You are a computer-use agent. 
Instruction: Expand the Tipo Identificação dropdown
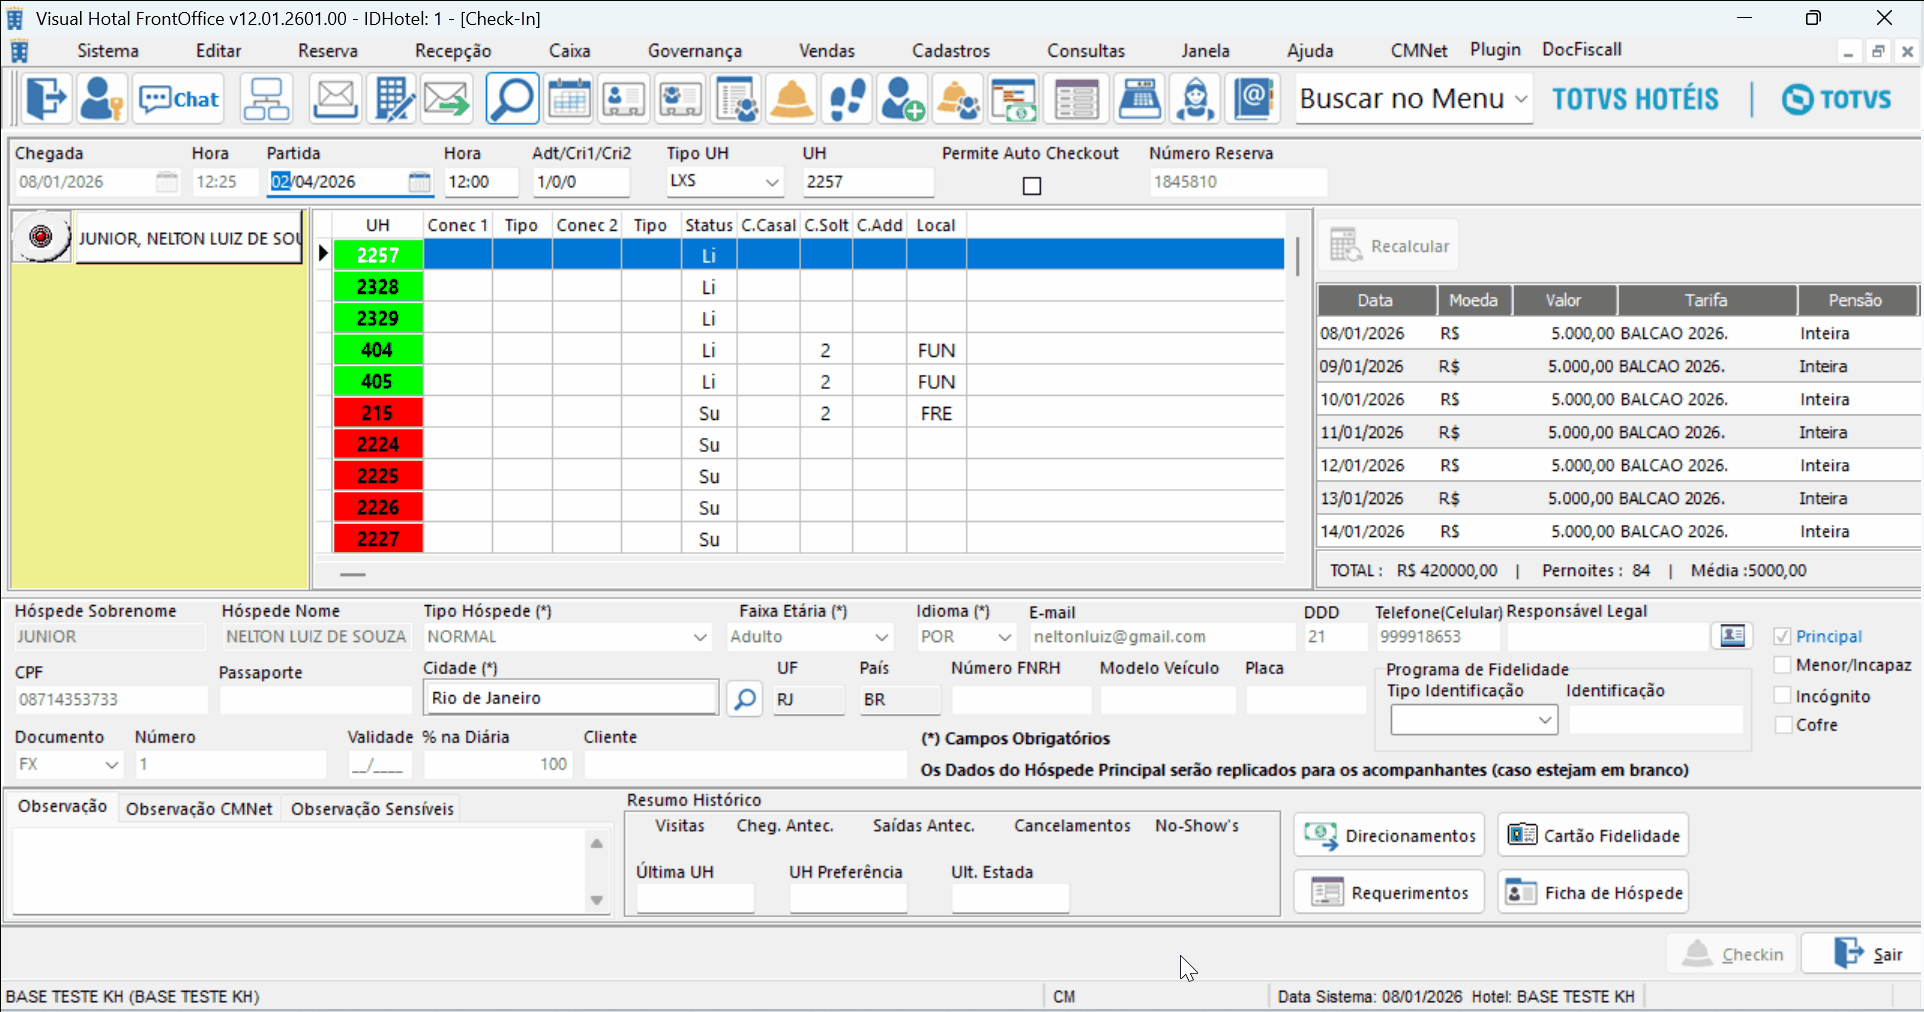[x=1545, y=720]
